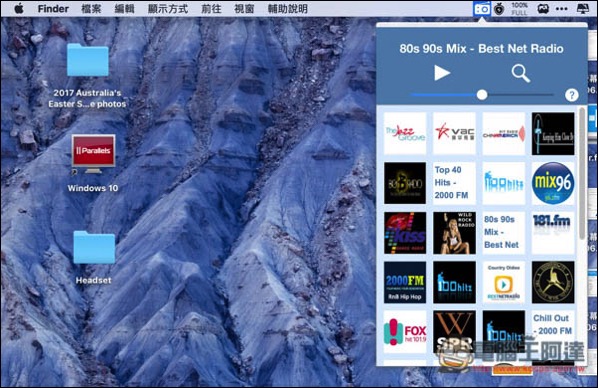Select the FOX hit 101.9 station

[x=405, y=332]
